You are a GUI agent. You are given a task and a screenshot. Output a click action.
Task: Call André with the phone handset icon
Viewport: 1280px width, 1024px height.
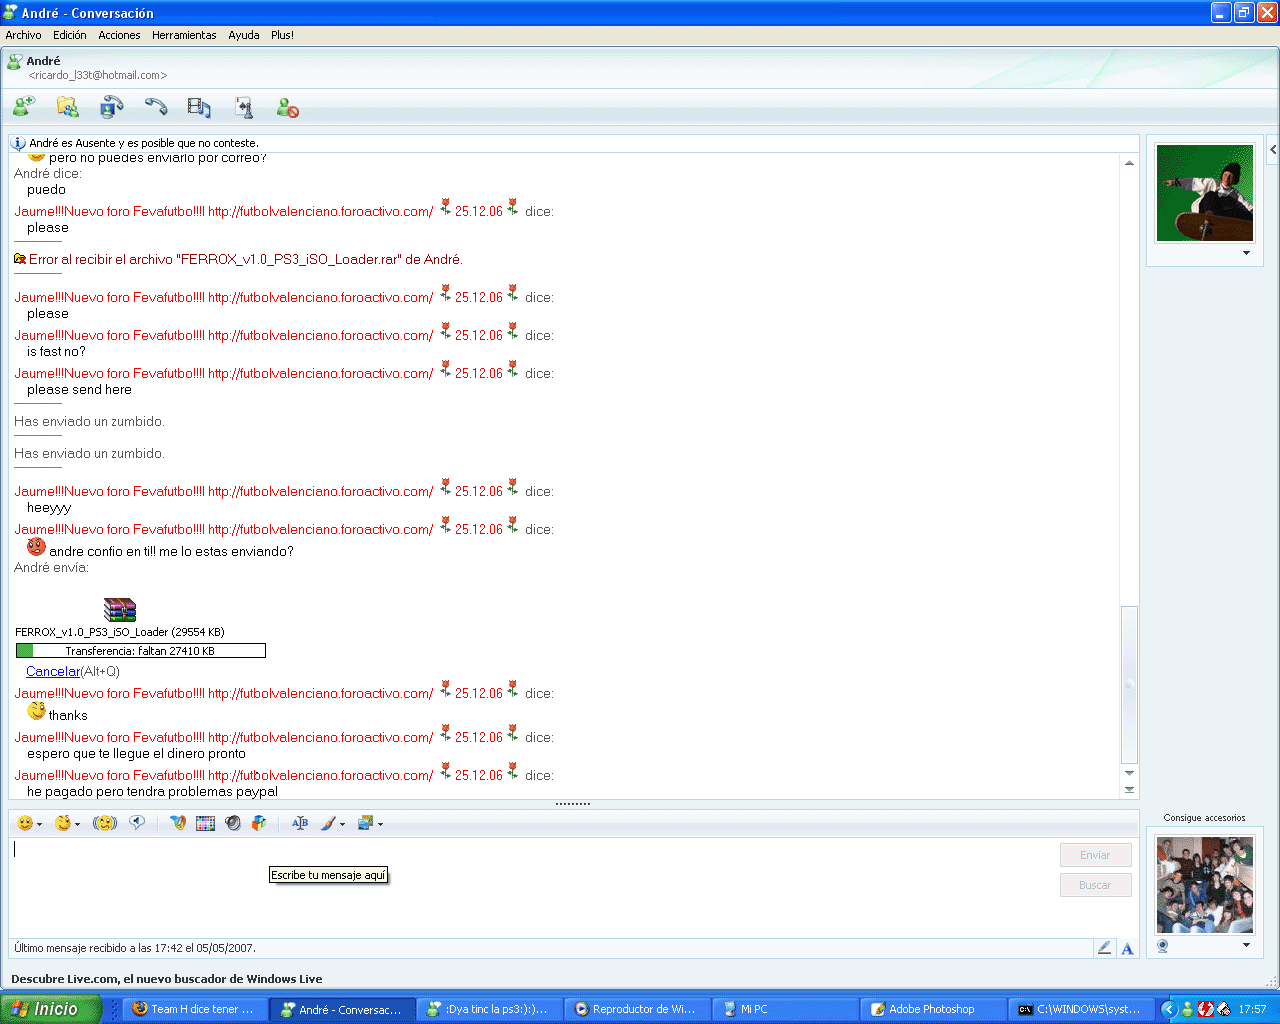[x=156, y=106]
